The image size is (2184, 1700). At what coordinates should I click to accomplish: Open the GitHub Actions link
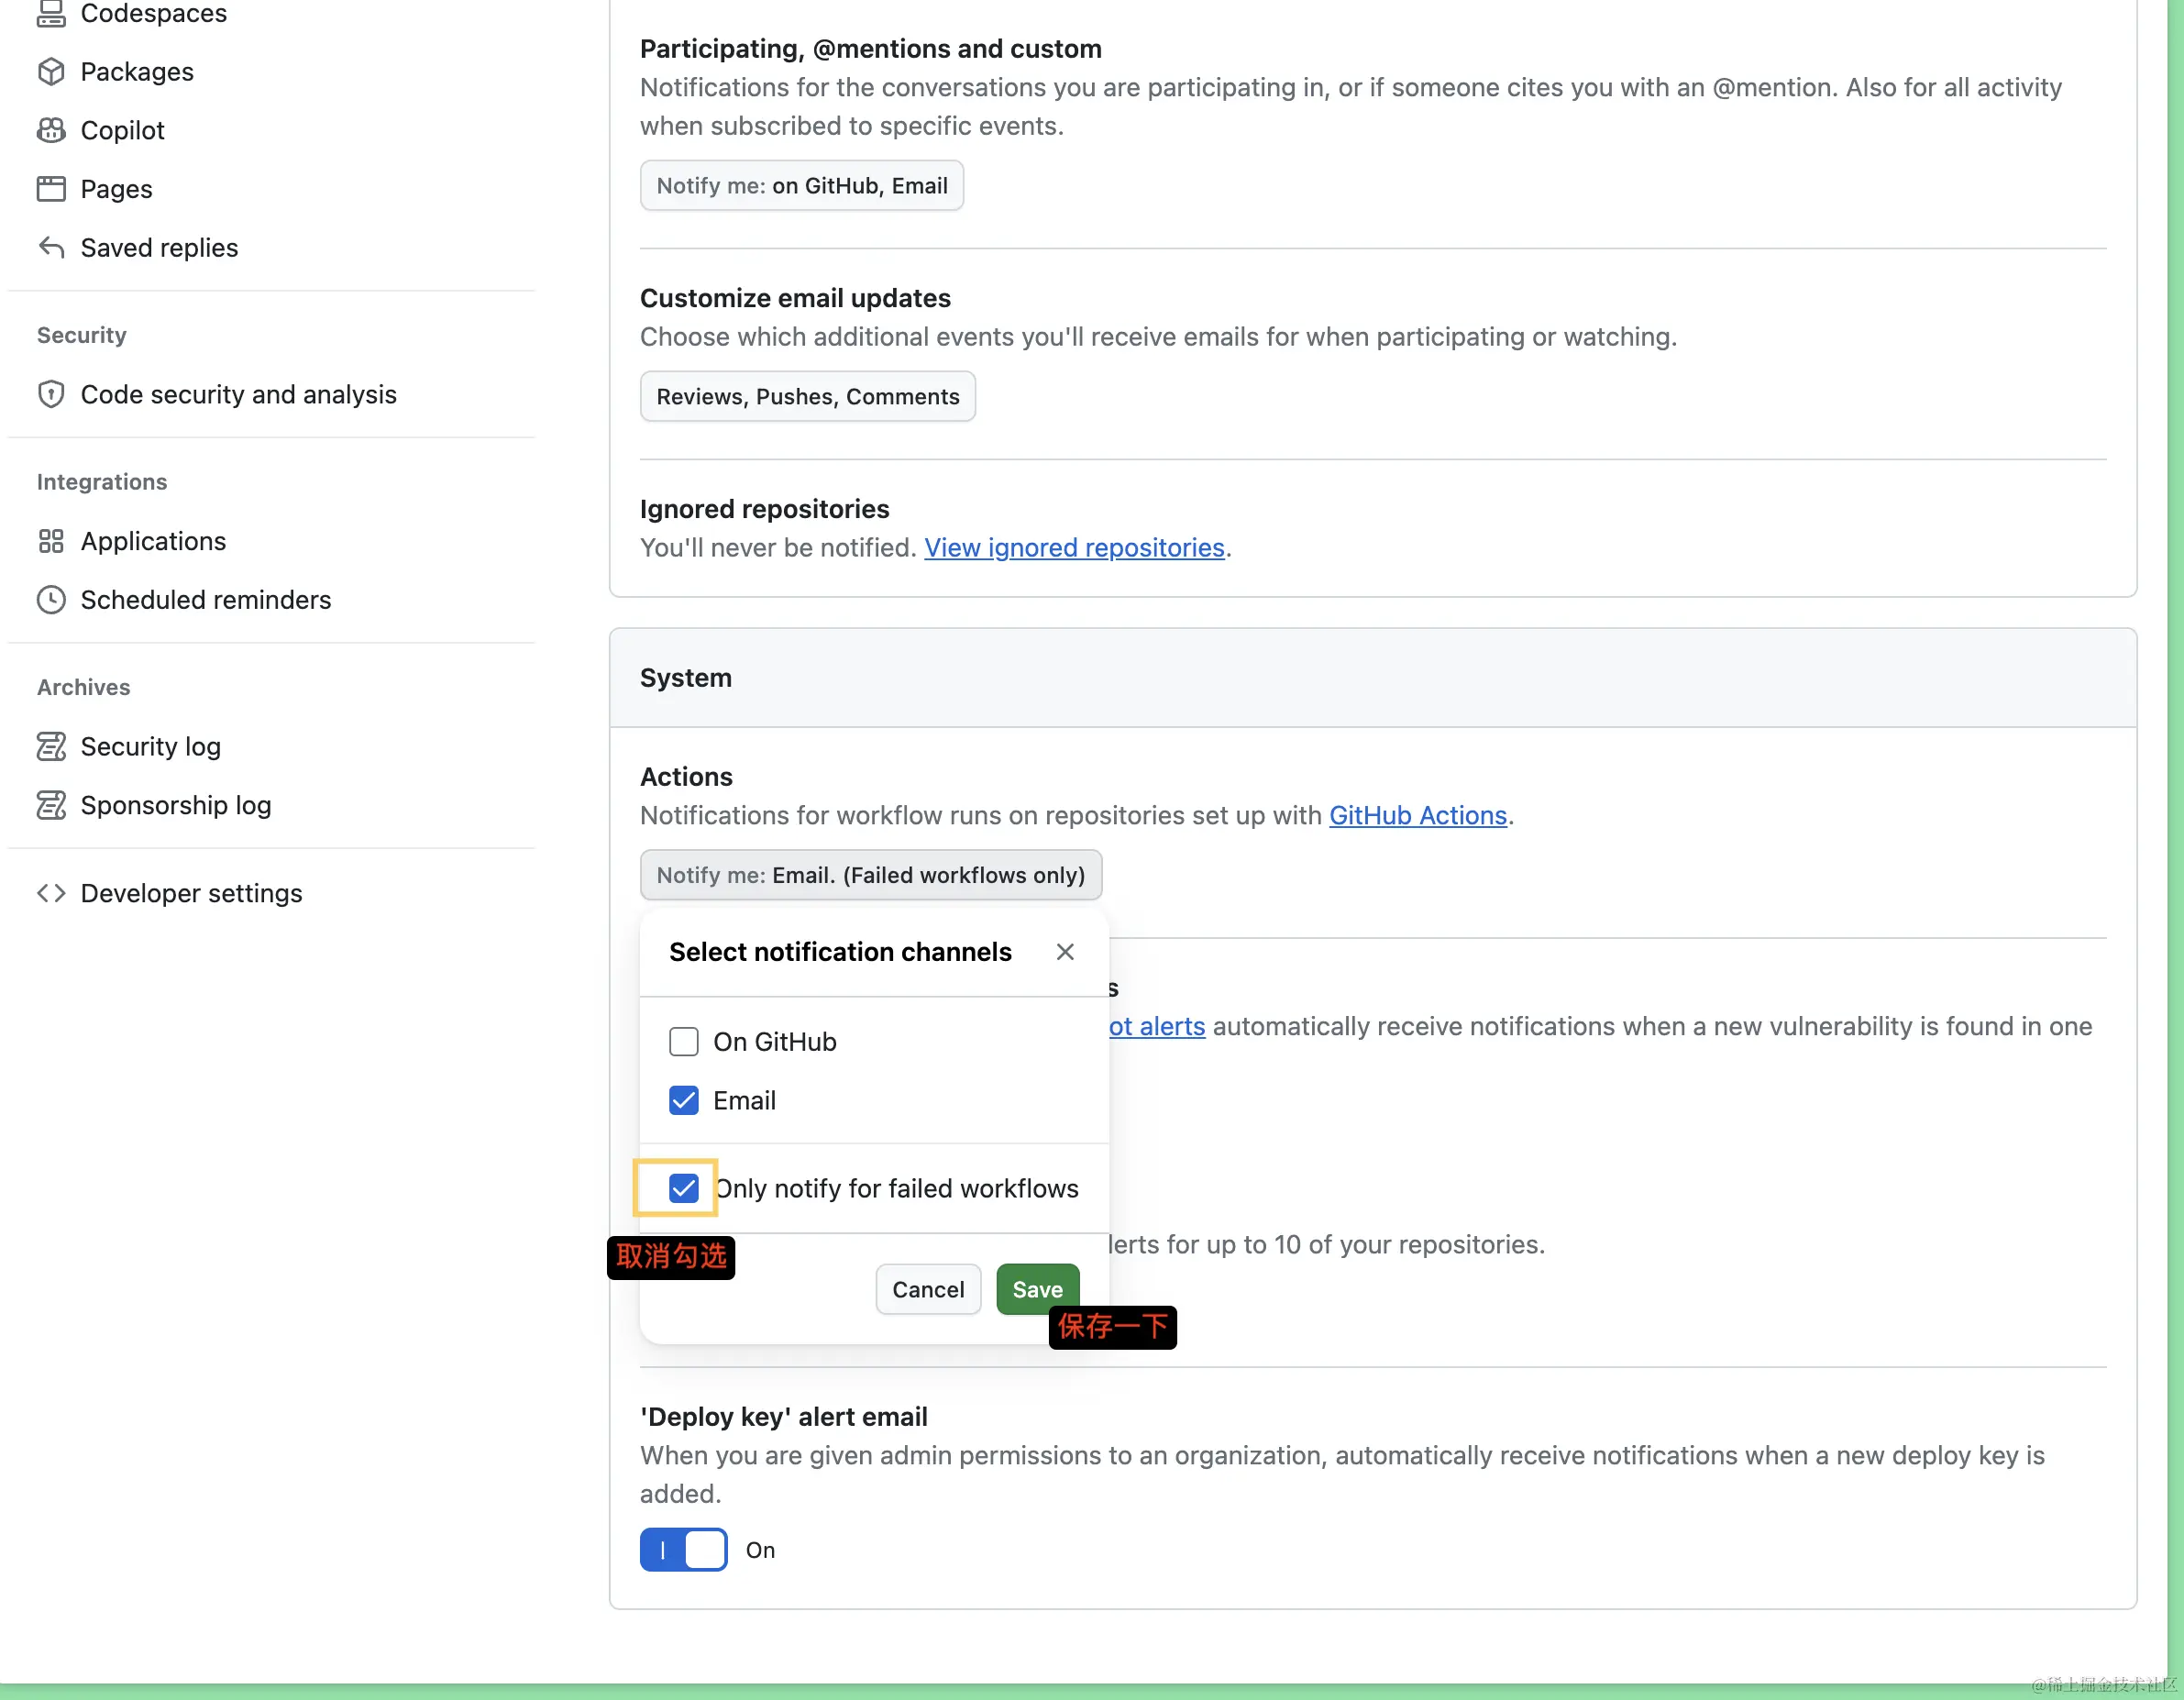pyautogui.click(x=1418, y=815)
